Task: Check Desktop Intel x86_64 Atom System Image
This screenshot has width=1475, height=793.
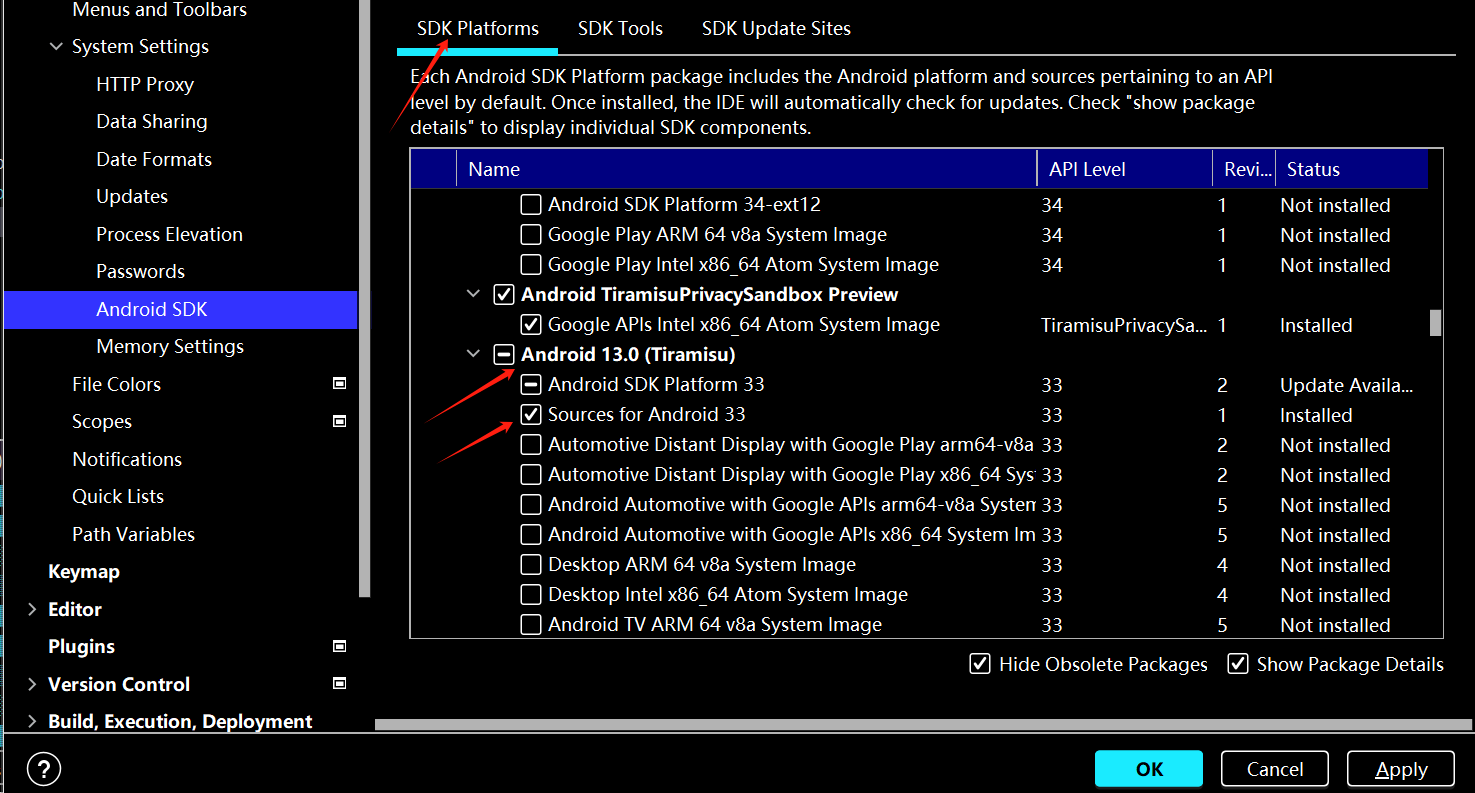Action: (x=531, y=595)
